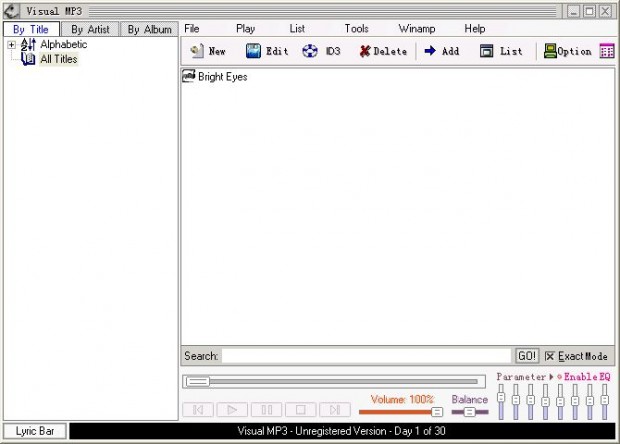Open Option from the toolbar
The height and width of the screenshot is (444, 620).
coord(550,51)
